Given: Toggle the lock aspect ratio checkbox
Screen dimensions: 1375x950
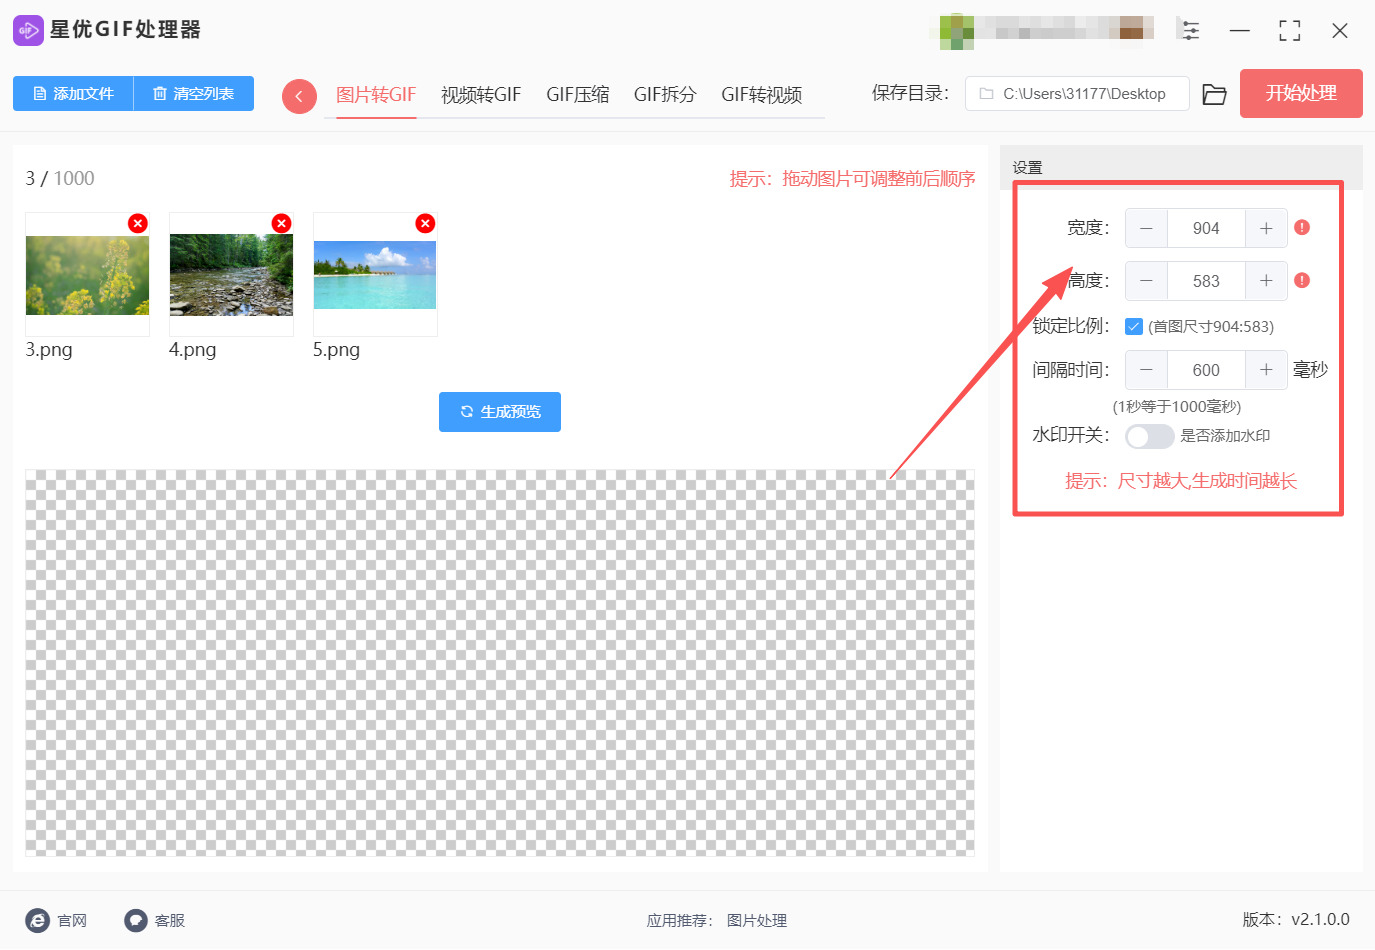Looking at the screenshot, I should (1134, 326).
